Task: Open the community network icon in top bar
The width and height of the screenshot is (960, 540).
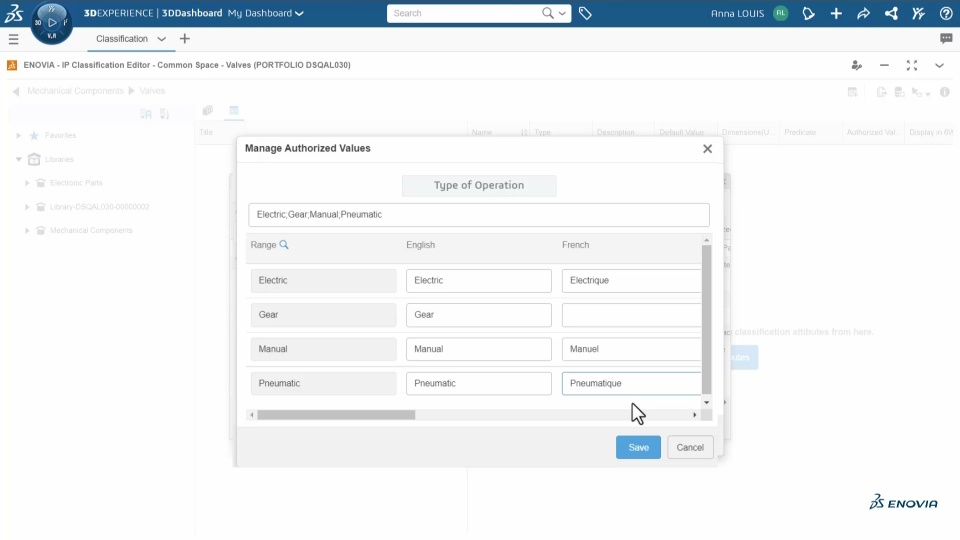Action: click(x=891, y=13)
